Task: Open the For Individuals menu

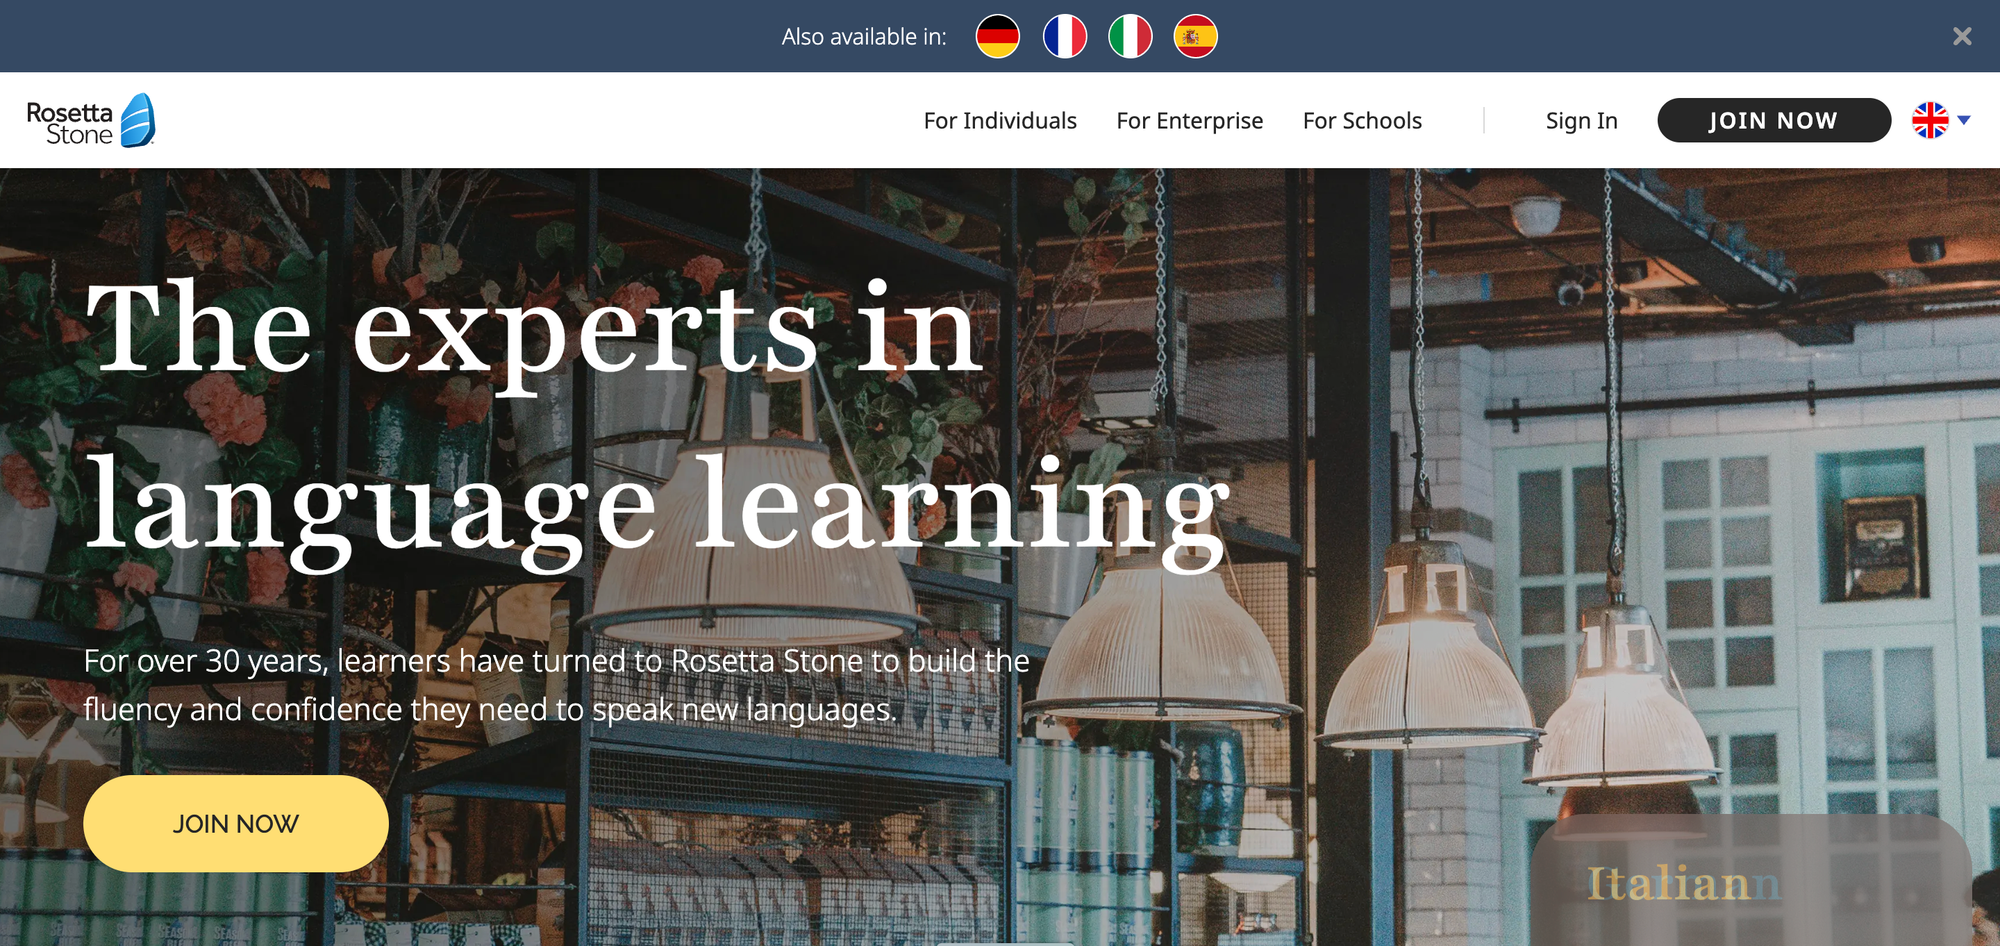Action: 1000,121
